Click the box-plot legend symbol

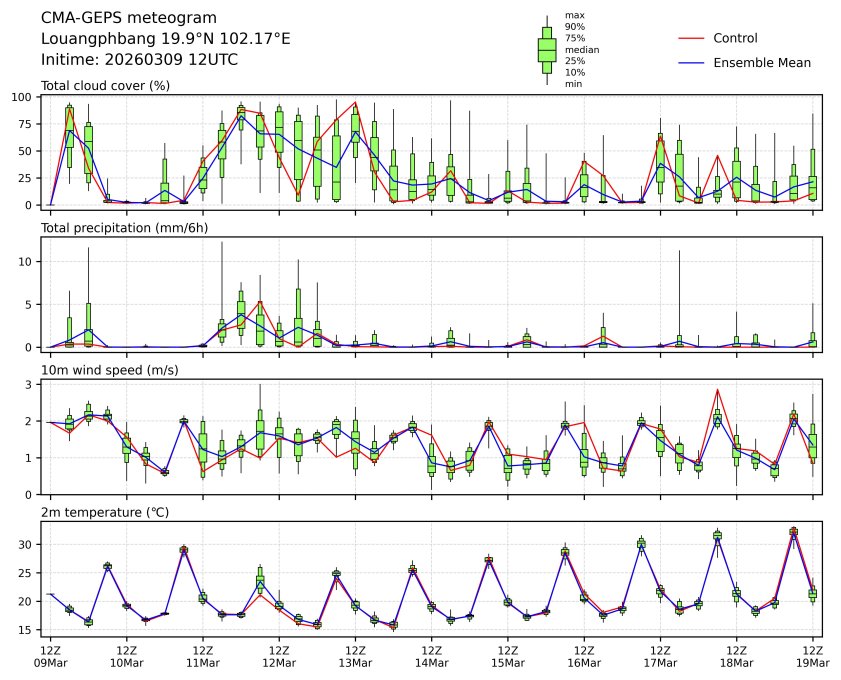click(x=547, y=50)
